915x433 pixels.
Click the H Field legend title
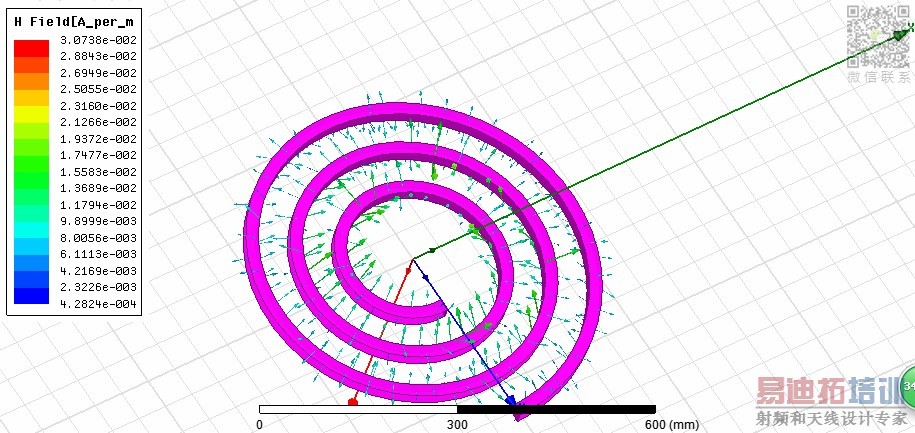74,22
